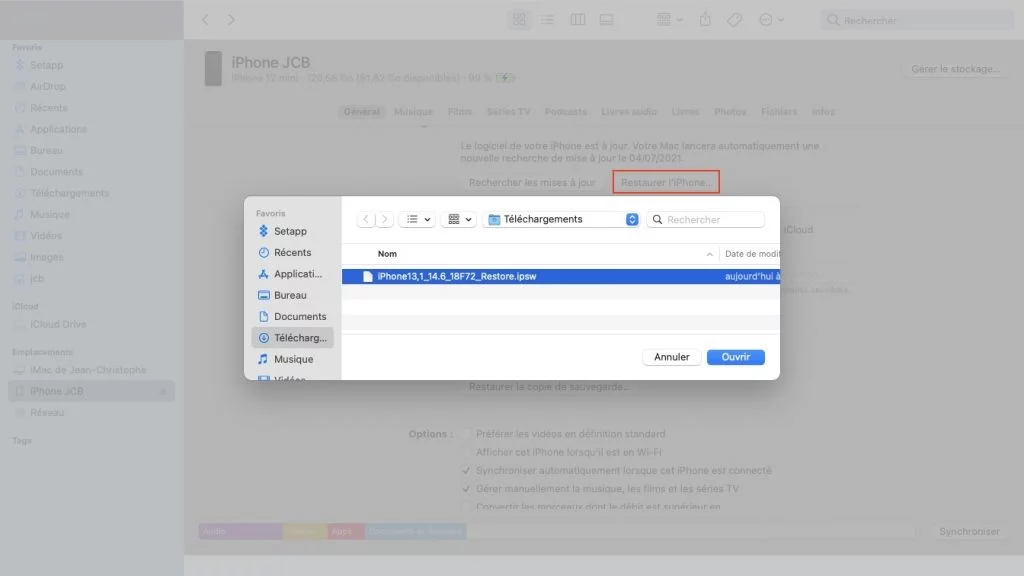The width and height of the screenshot is (1024, 576).
Task: Switch to Séries TV tab
Action: pyautogui.click(x=509, y=112)
